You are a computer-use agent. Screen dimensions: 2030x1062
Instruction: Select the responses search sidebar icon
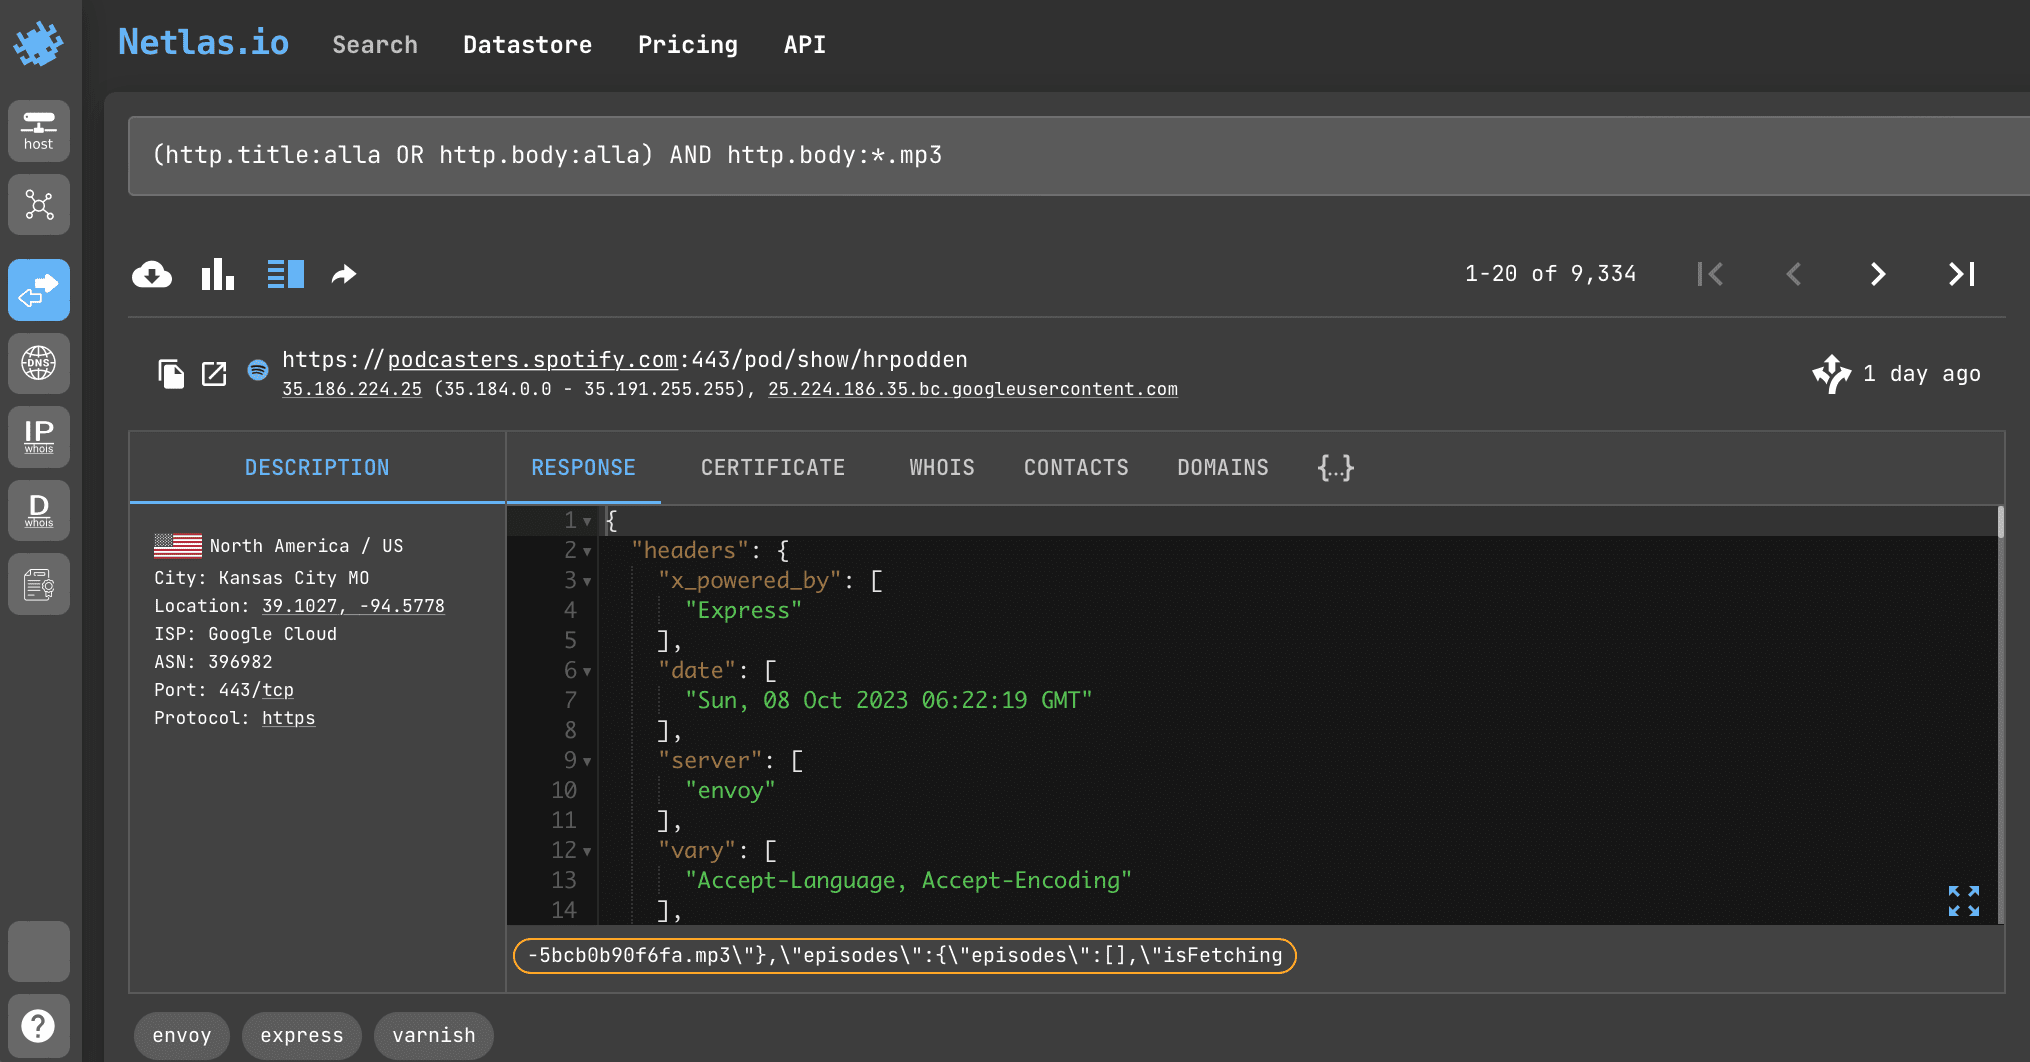point(39,290)
